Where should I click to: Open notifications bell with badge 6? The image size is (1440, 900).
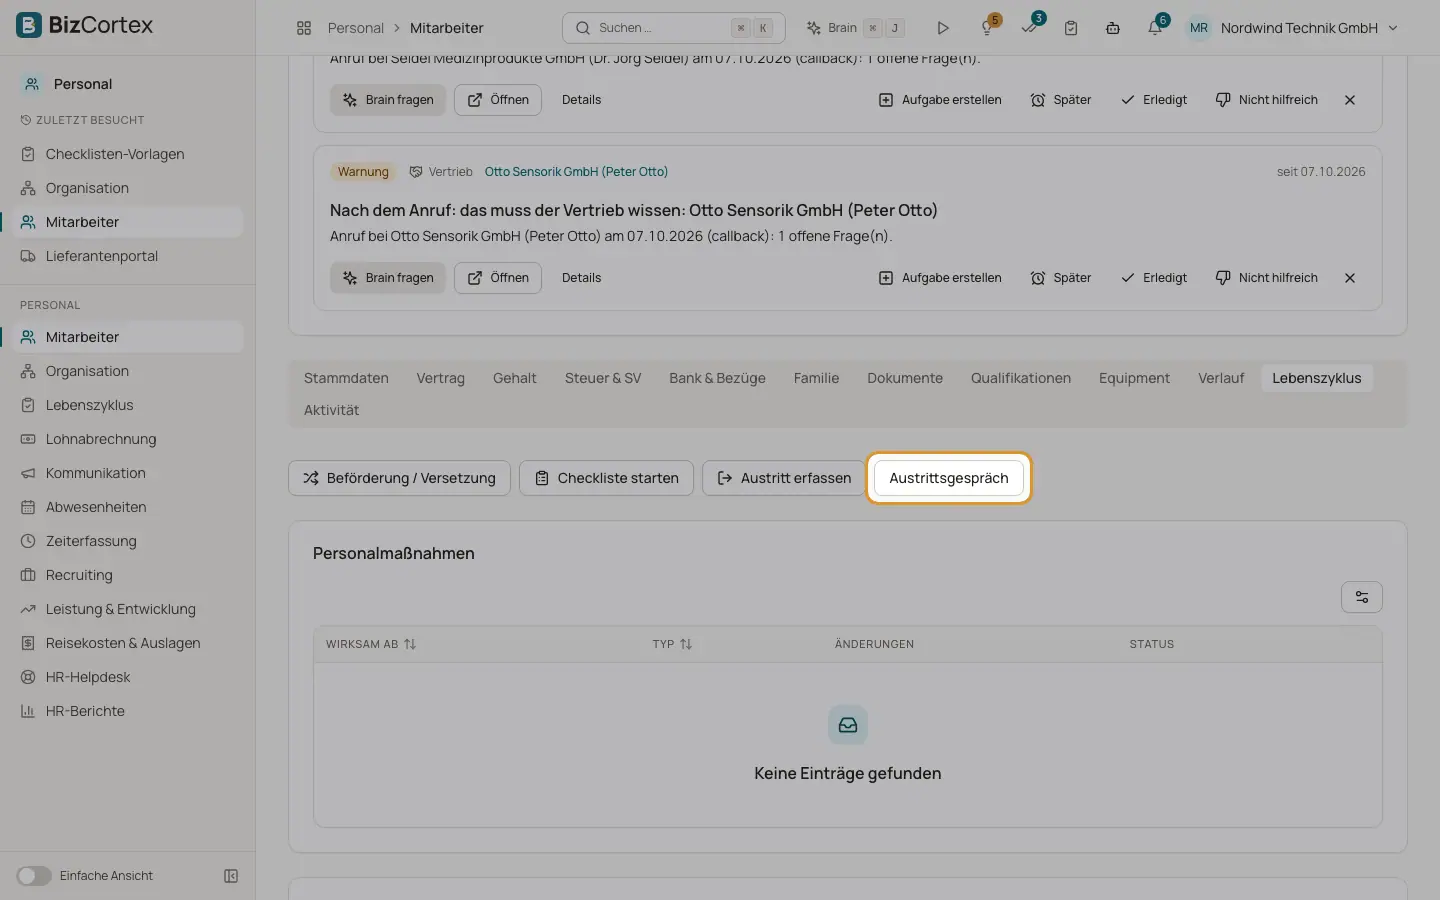click(1156, 27)
